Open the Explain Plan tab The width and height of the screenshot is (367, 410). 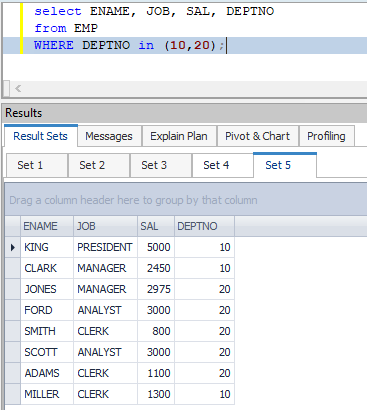[x=179, y=136]
